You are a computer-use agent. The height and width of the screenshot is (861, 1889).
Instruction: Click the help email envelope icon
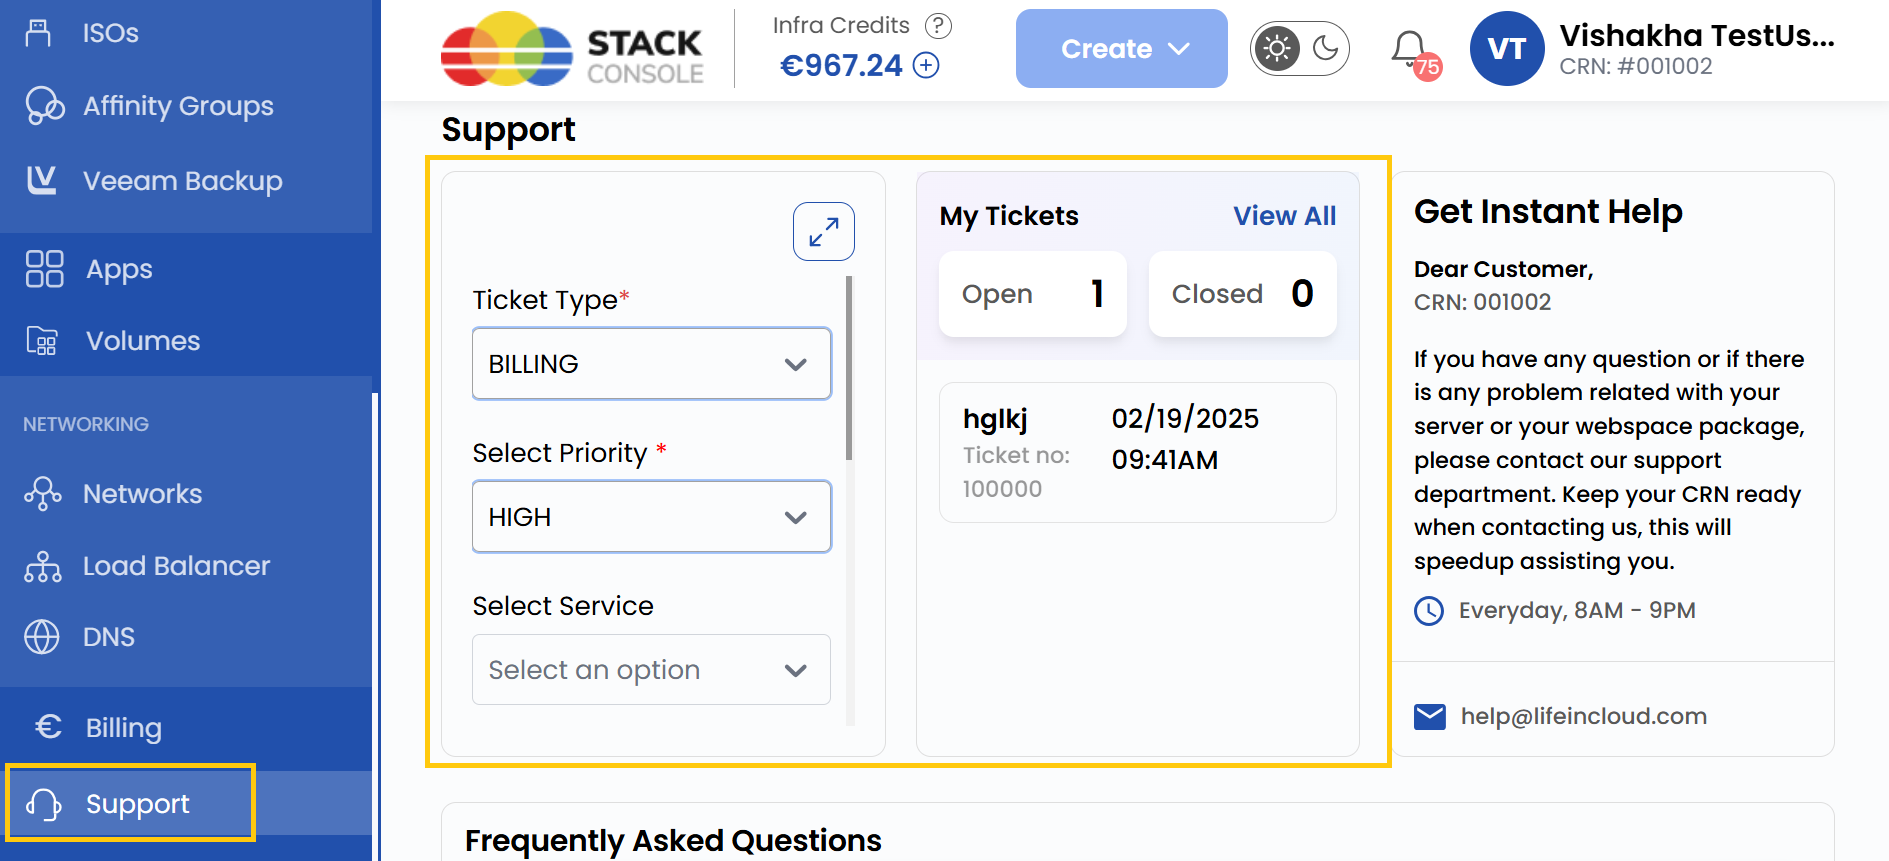pos(1429,716)
